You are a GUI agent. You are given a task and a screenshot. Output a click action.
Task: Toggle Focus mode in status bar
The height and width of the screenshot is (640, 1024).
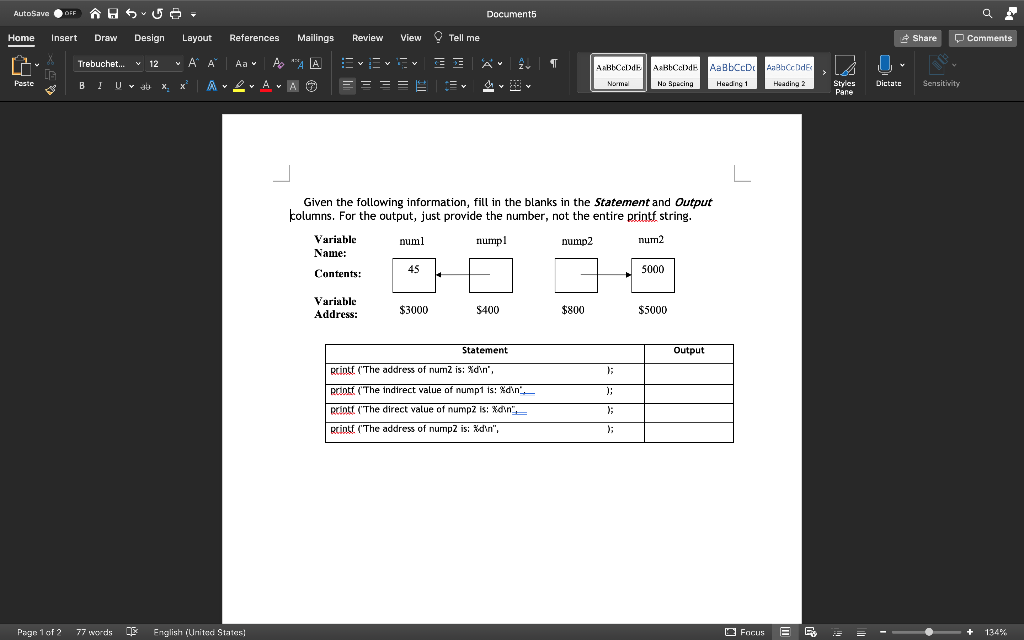[x=745, y=632]
